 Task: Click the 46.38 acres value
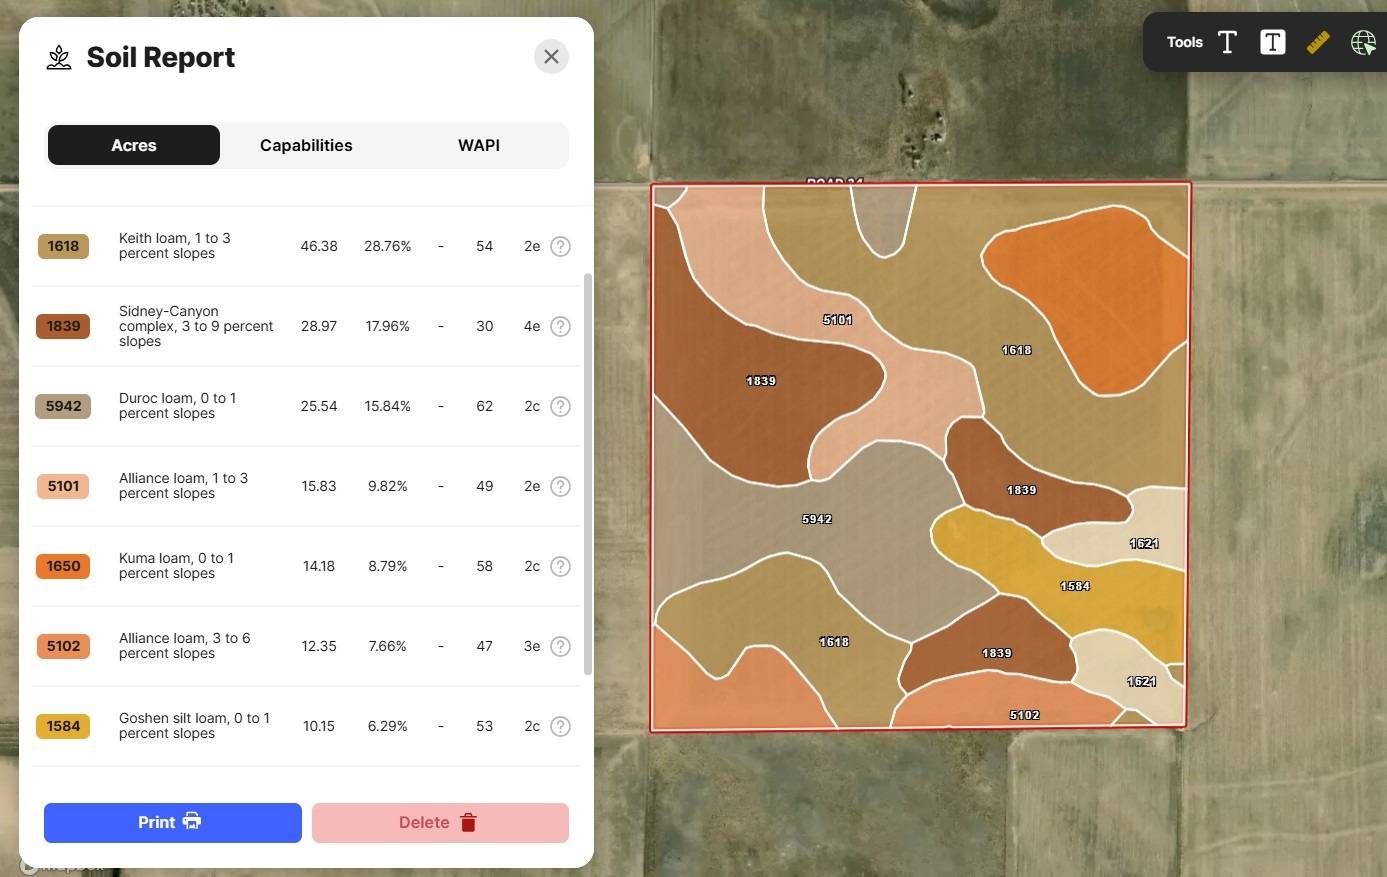319,246
